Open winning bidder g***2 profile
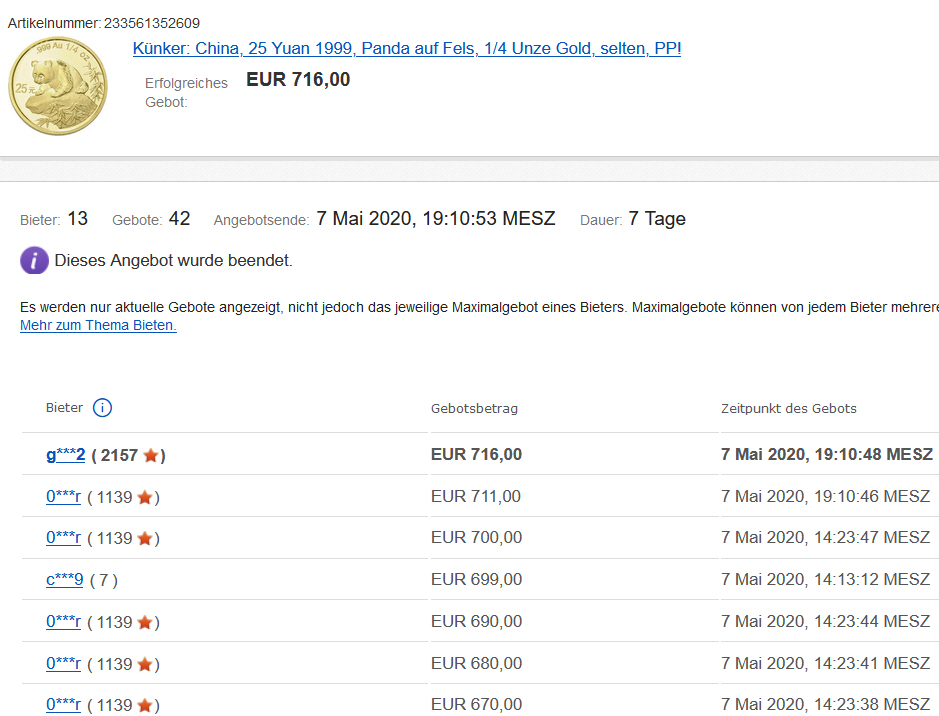Viewport: 939px width, 716px height. coord(65,455)
